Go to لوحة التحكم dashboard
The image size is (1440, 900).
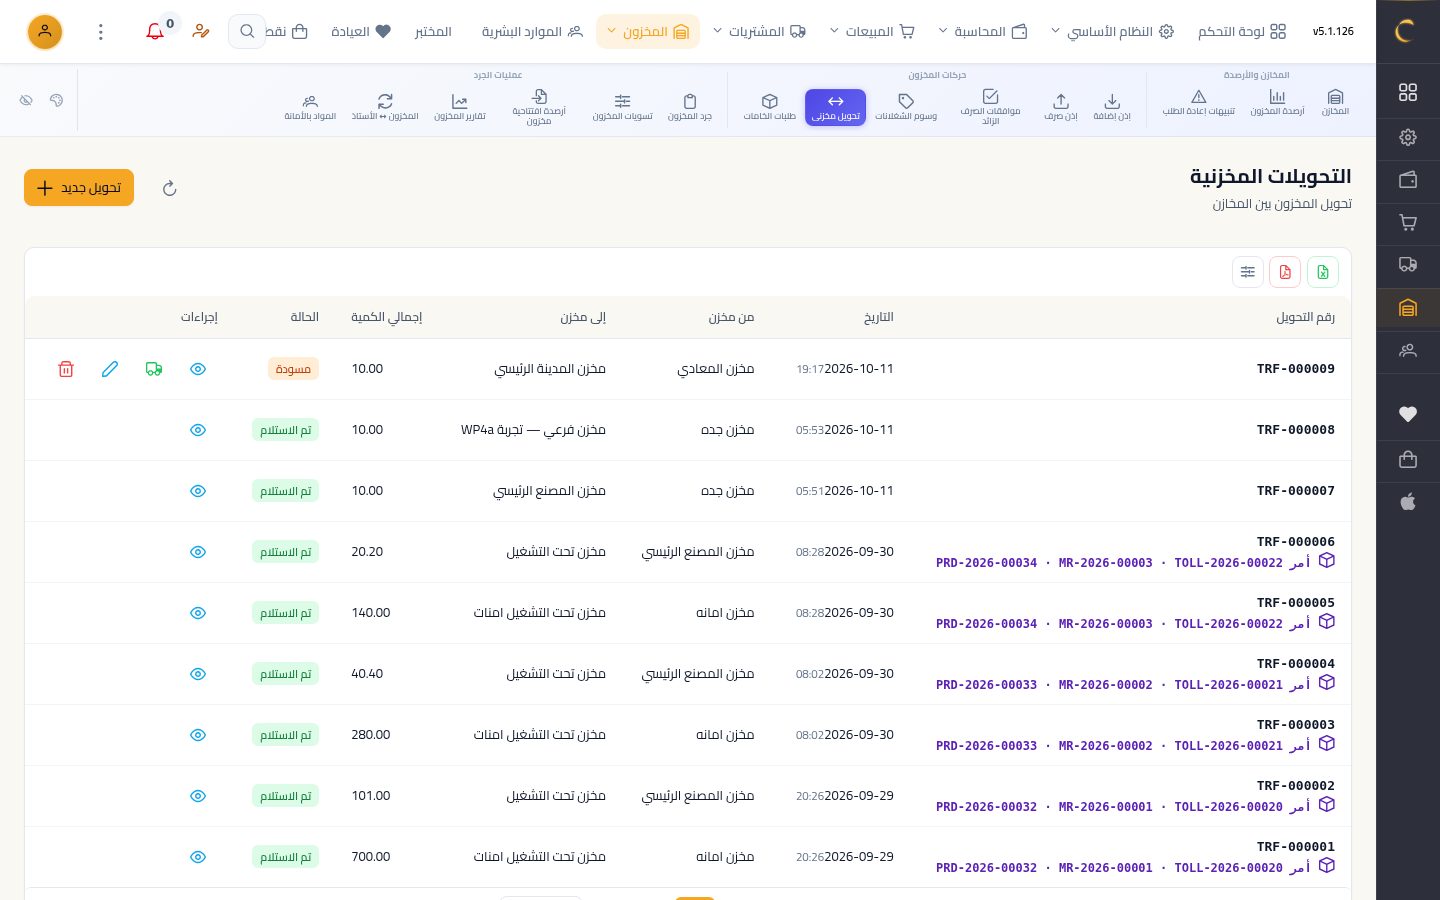1242,32
